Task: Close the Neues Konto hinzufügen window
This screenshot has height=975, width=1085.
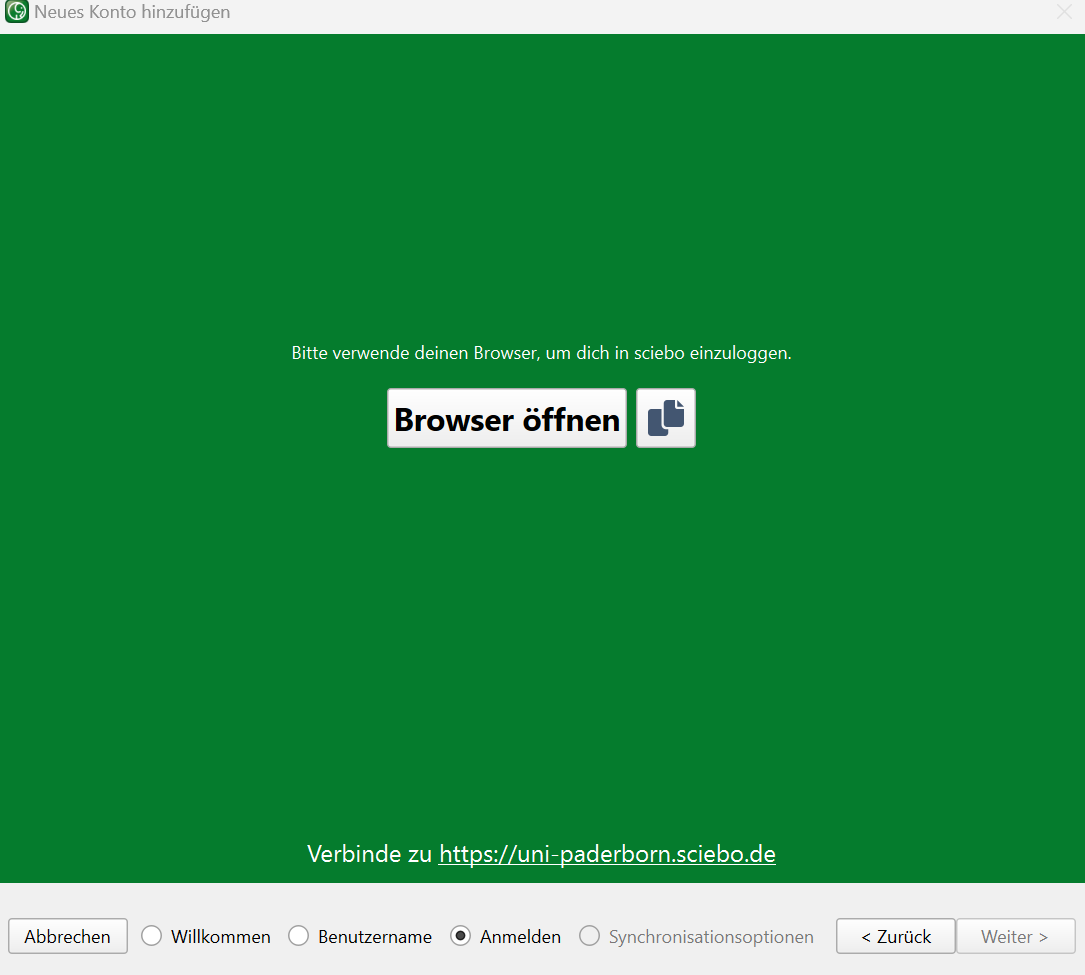Action: [1063, 13]
